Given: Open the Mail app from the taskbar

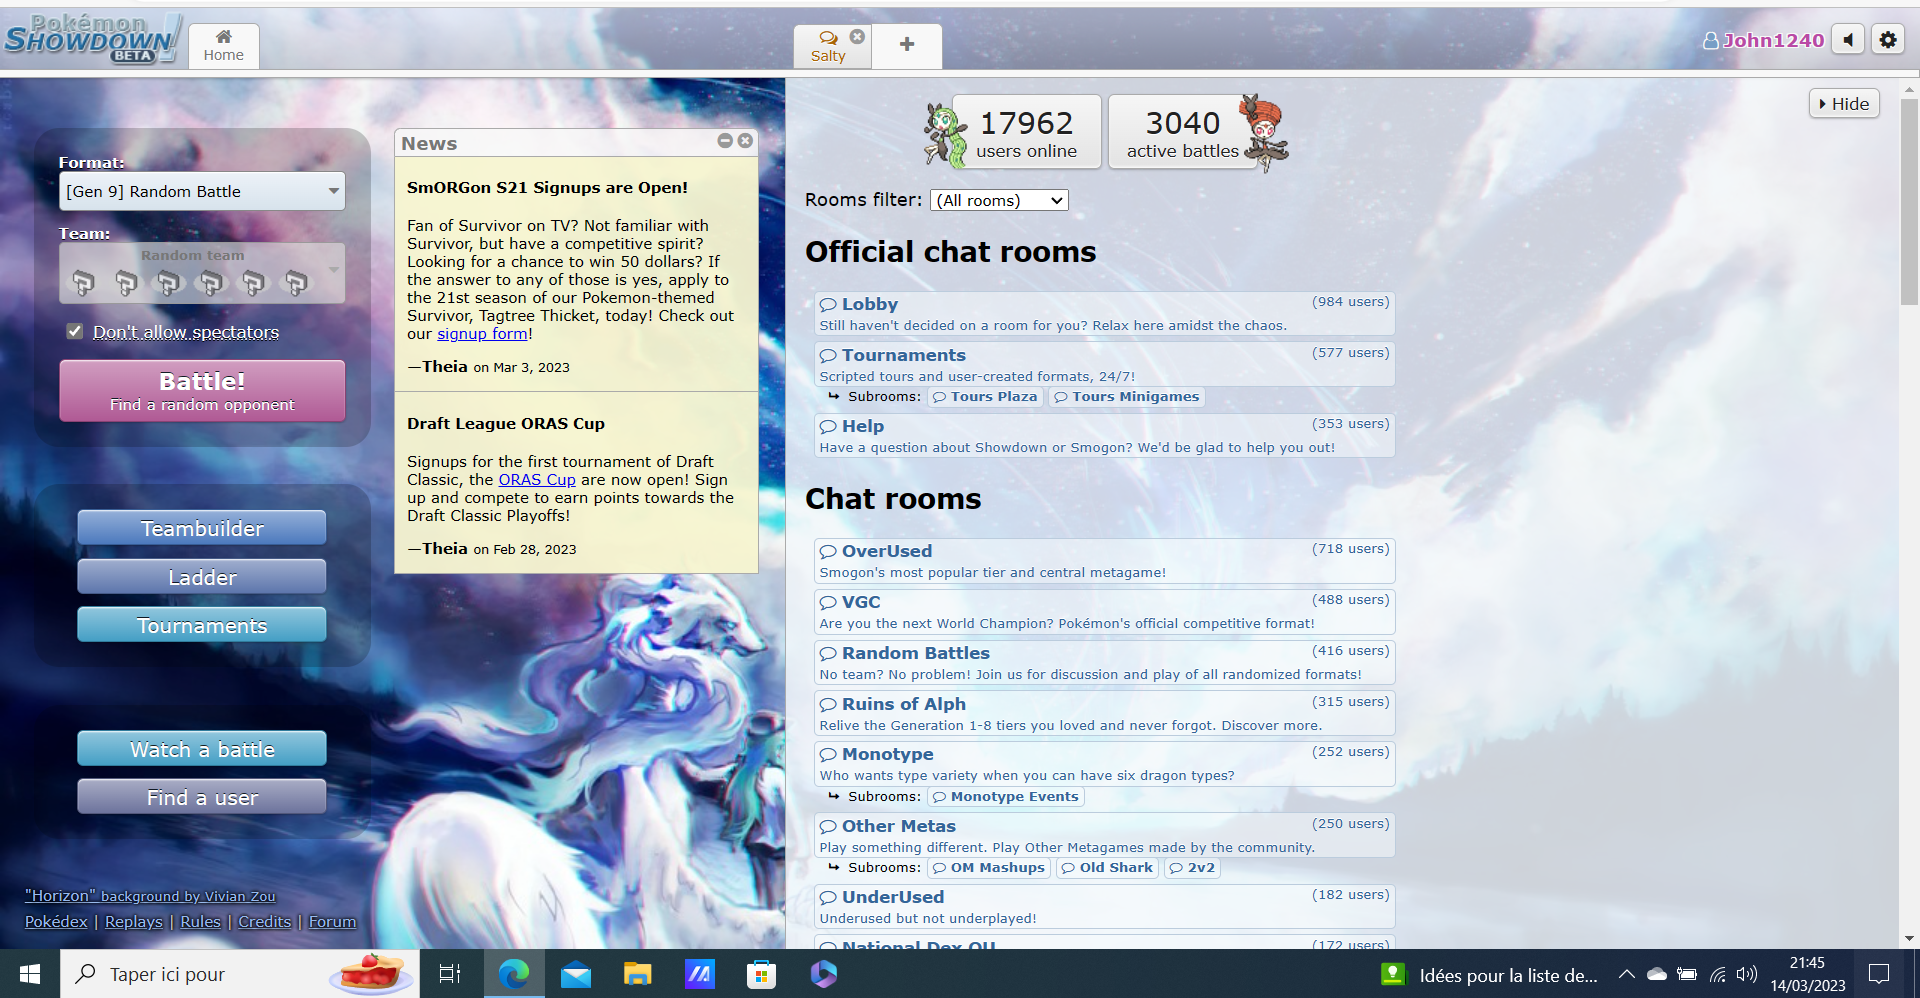Looking at the screenshot, I should coord(576,974).
